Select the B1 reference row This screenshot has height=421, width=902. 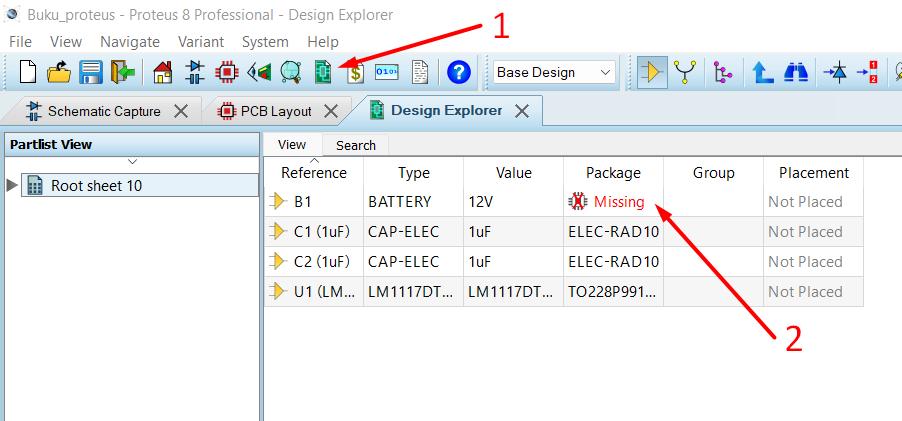[x=564, y=202]
